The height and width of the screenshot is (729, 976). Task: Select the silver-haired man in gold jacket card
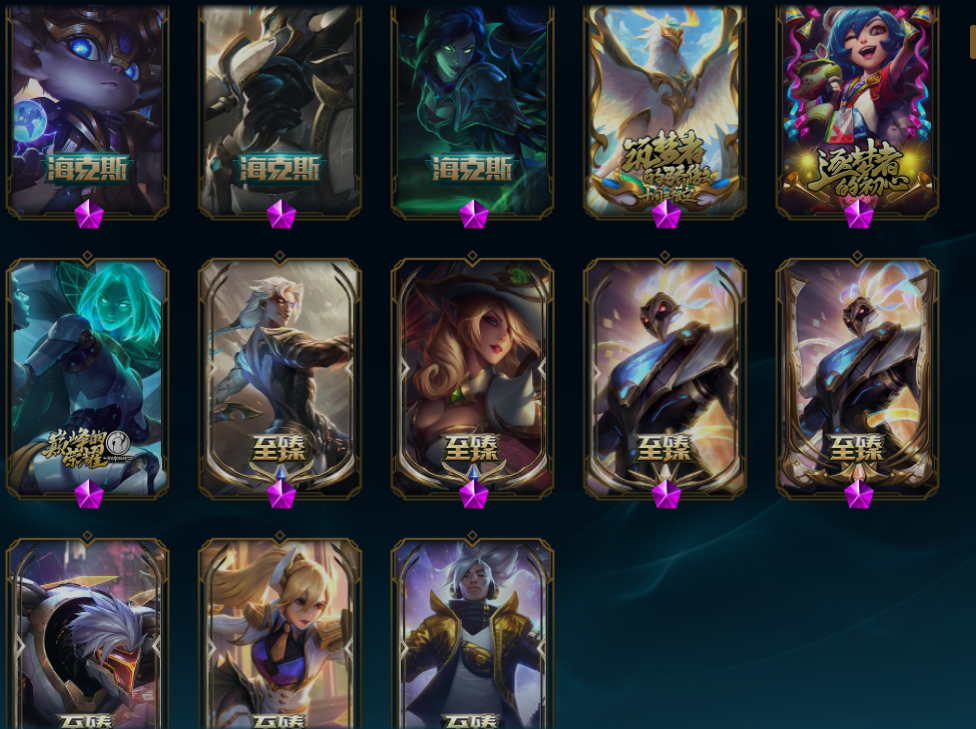click(x=472, y=633)
